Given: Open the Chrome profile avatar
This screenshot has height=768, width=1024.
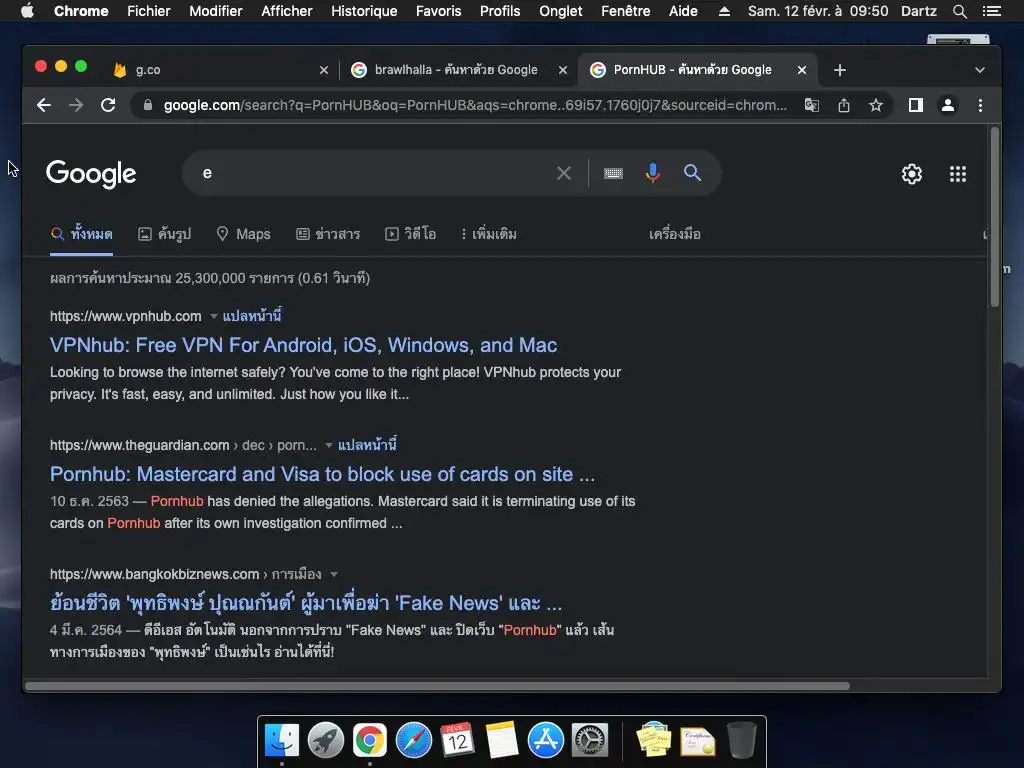Looking at the screenshot, I should 948,105.
